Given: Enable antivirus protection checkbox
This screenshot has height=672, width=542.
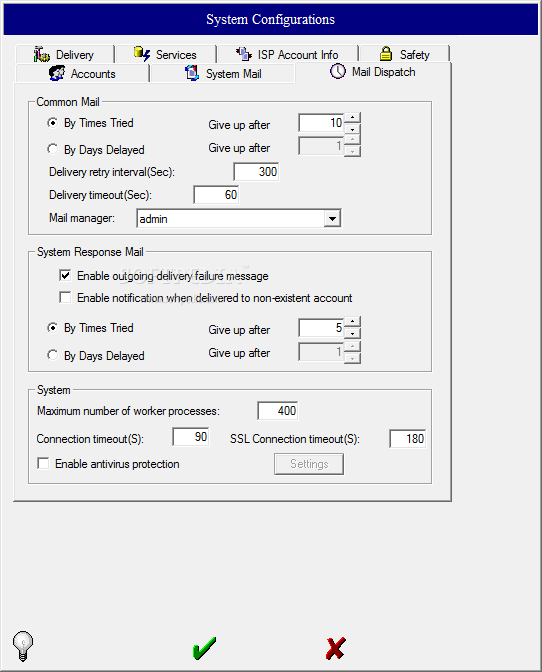Looking at the screenshot, I should [x=43, y=463].
